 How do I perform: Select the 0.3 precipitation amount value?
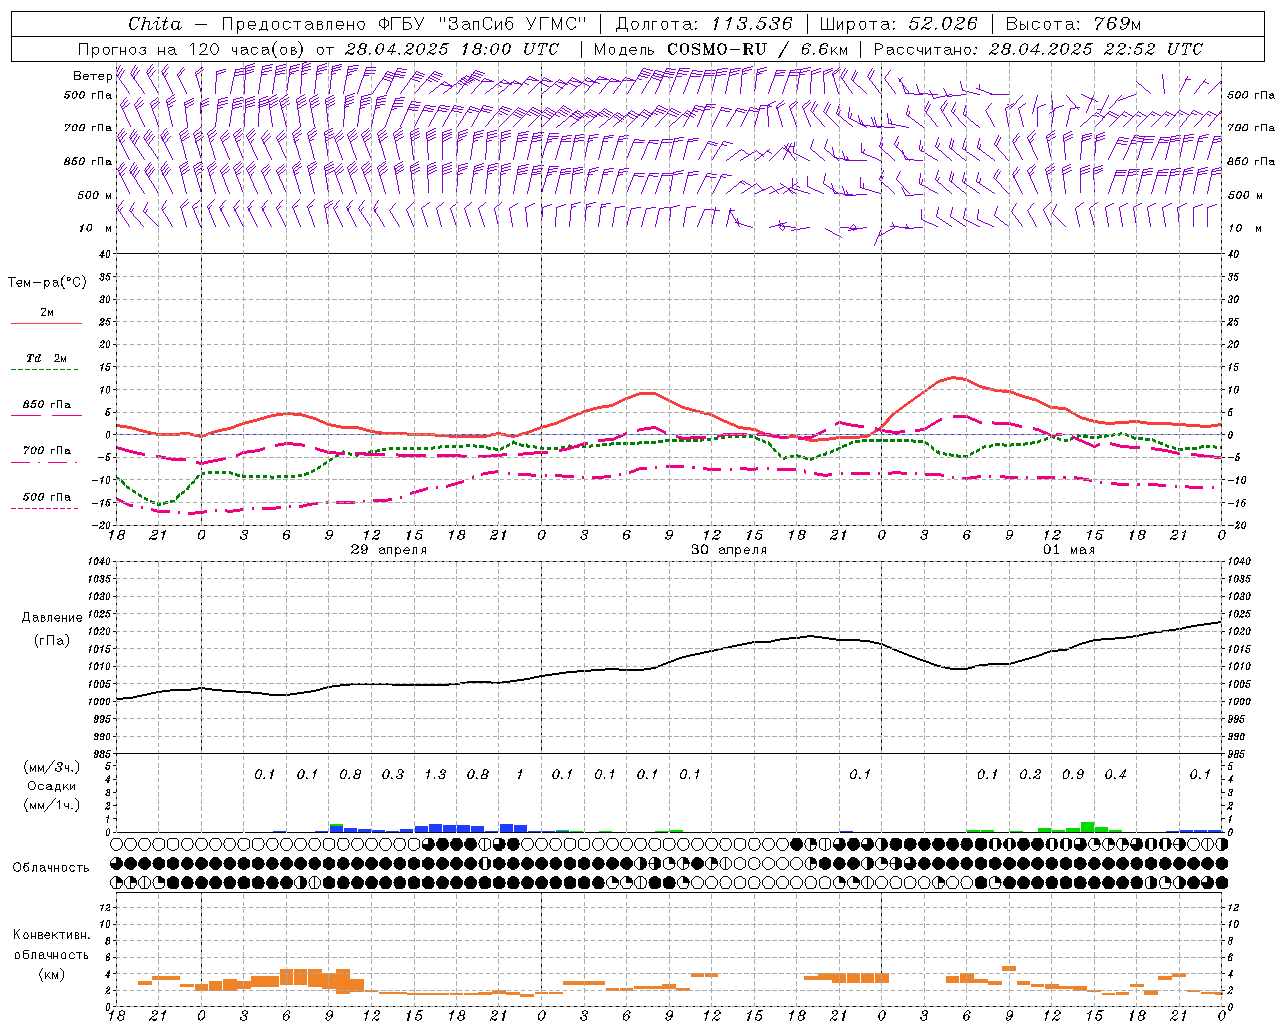[x=393, y=775]
